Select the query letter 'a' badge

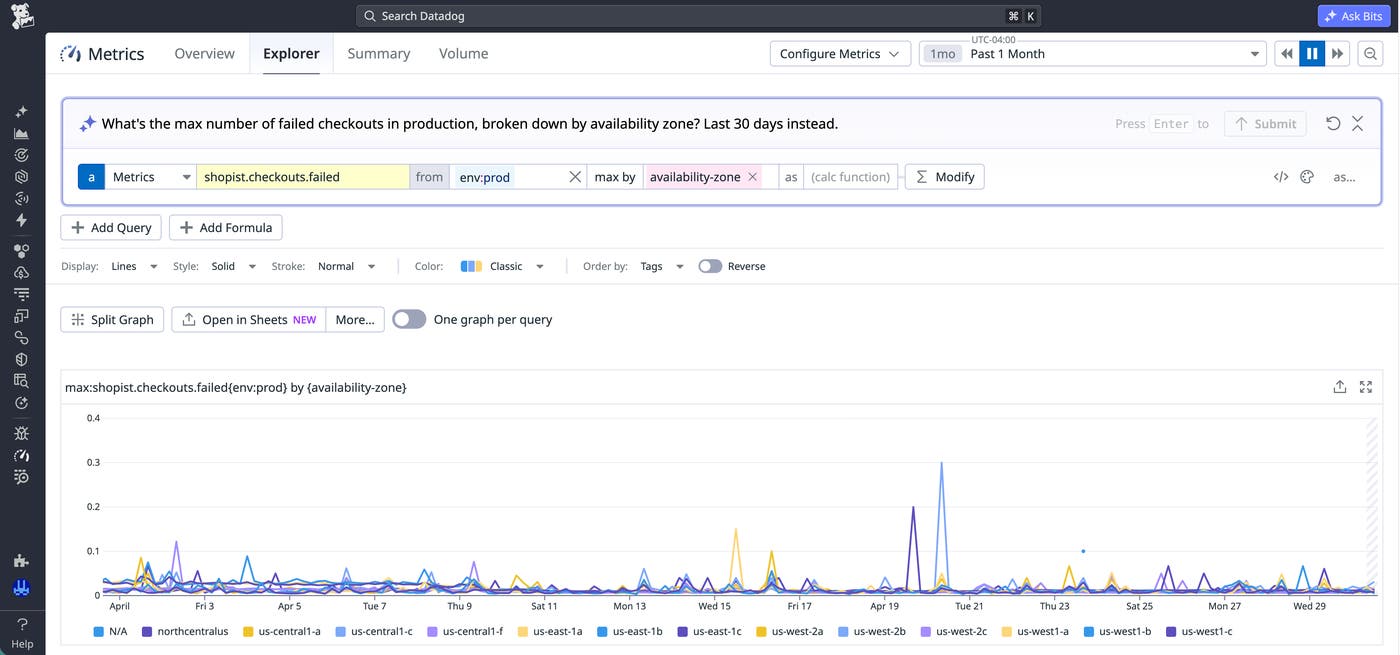tap(91, 177)
